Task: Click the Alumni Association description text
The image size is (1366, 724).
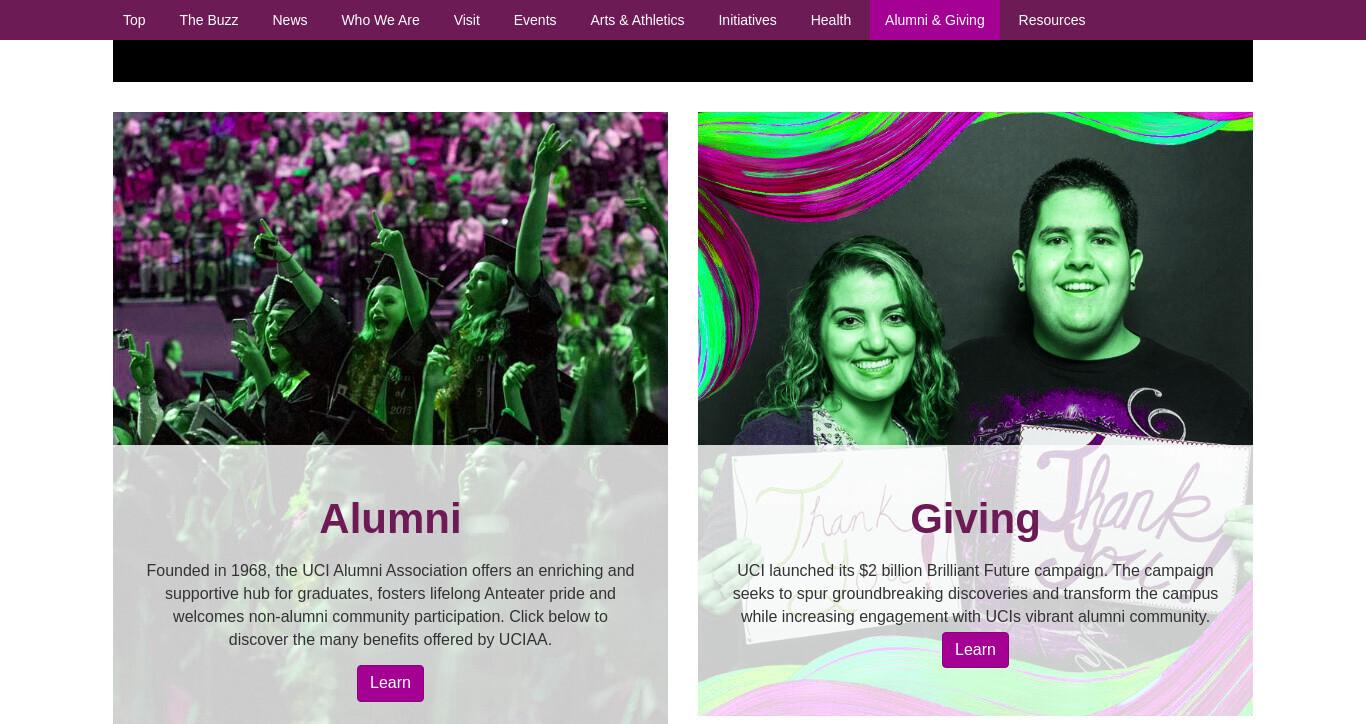Action: (390, 605)
